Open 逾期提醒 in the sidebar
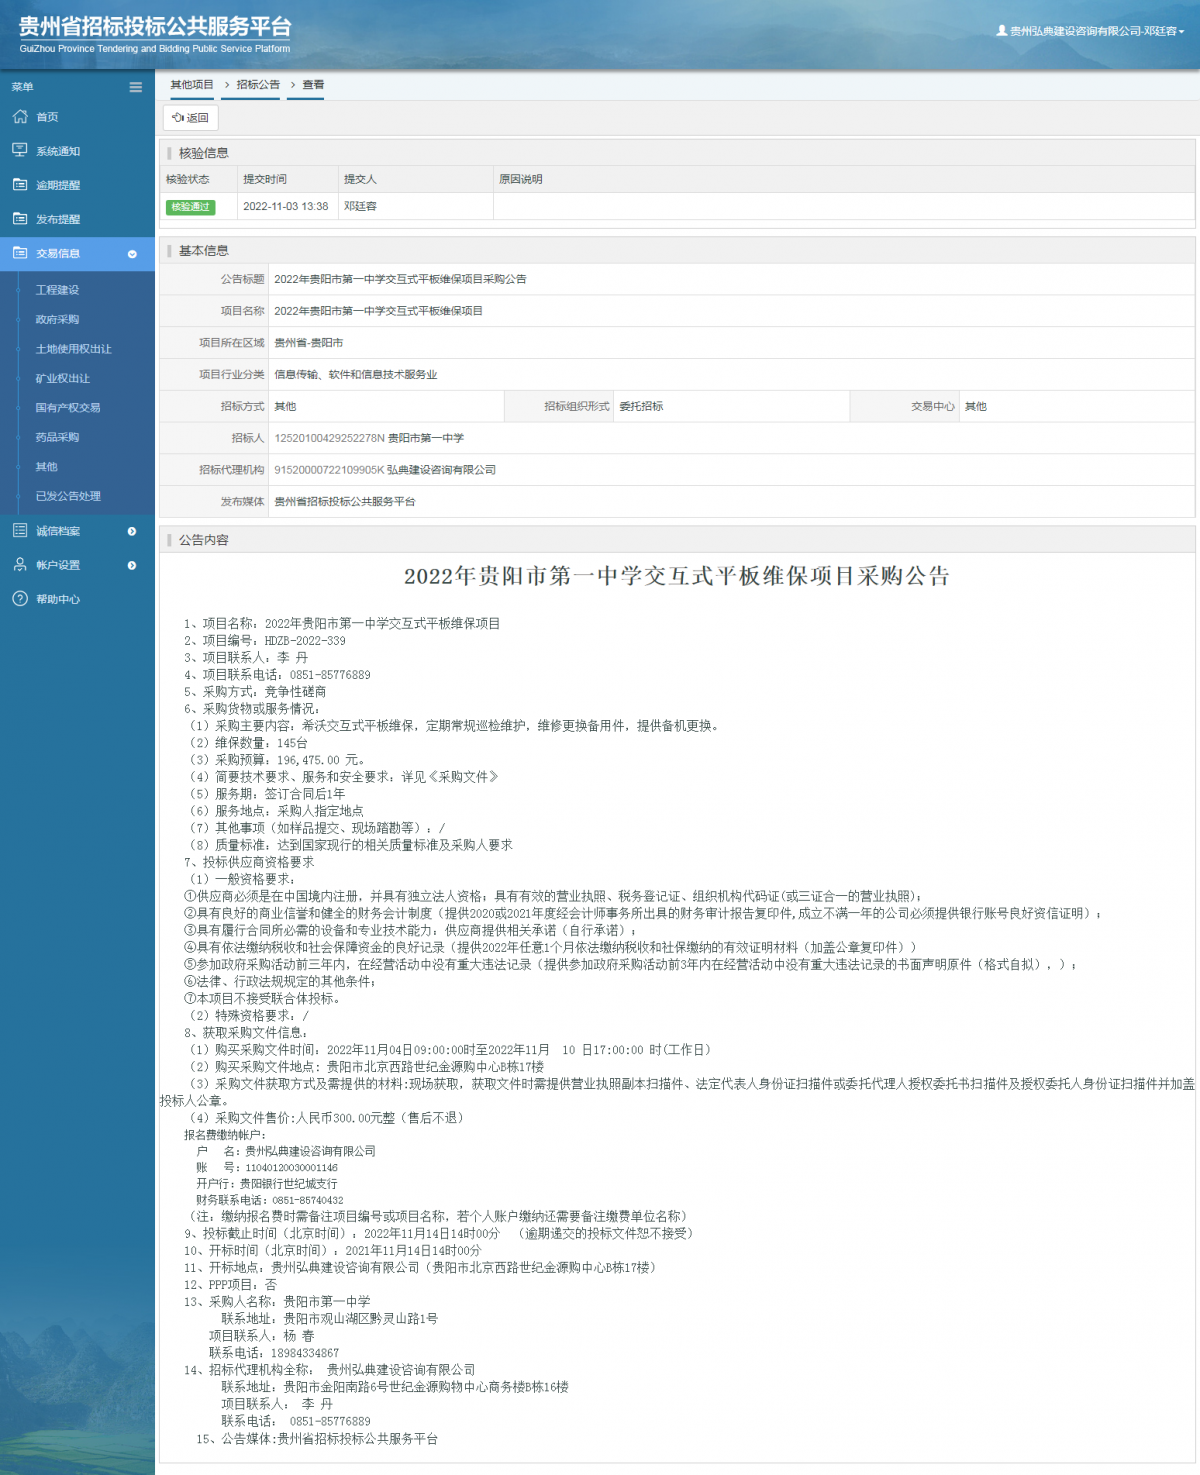Screen dimensions: 1200x1475 click(58, 185)
